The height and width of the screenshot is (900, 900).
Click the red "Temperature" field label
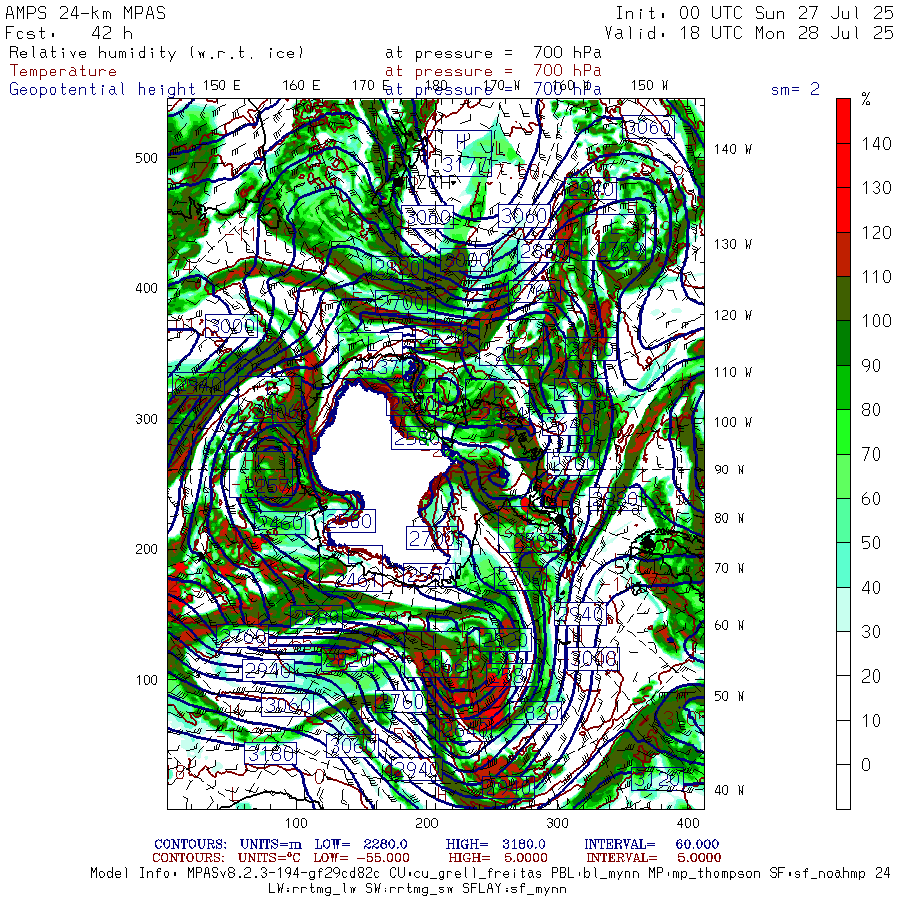(x=63, y=71)
